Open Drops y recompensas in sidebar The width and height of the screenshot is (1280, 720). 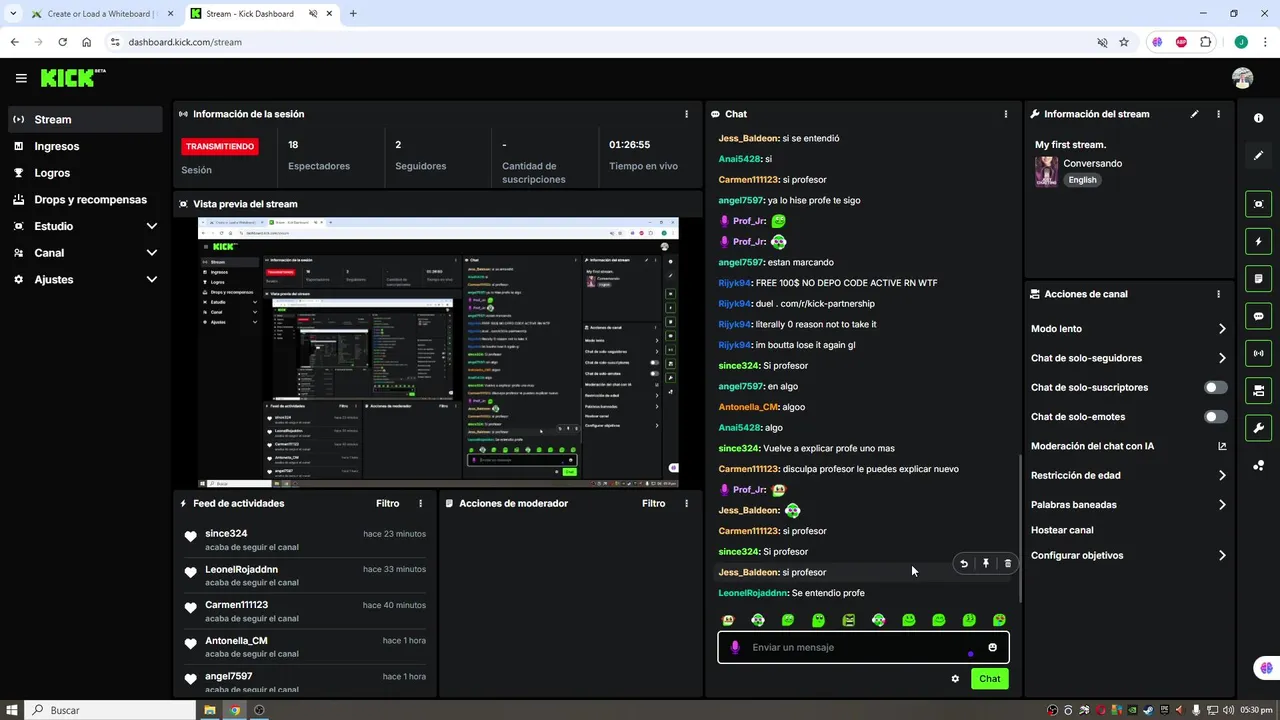85,200
